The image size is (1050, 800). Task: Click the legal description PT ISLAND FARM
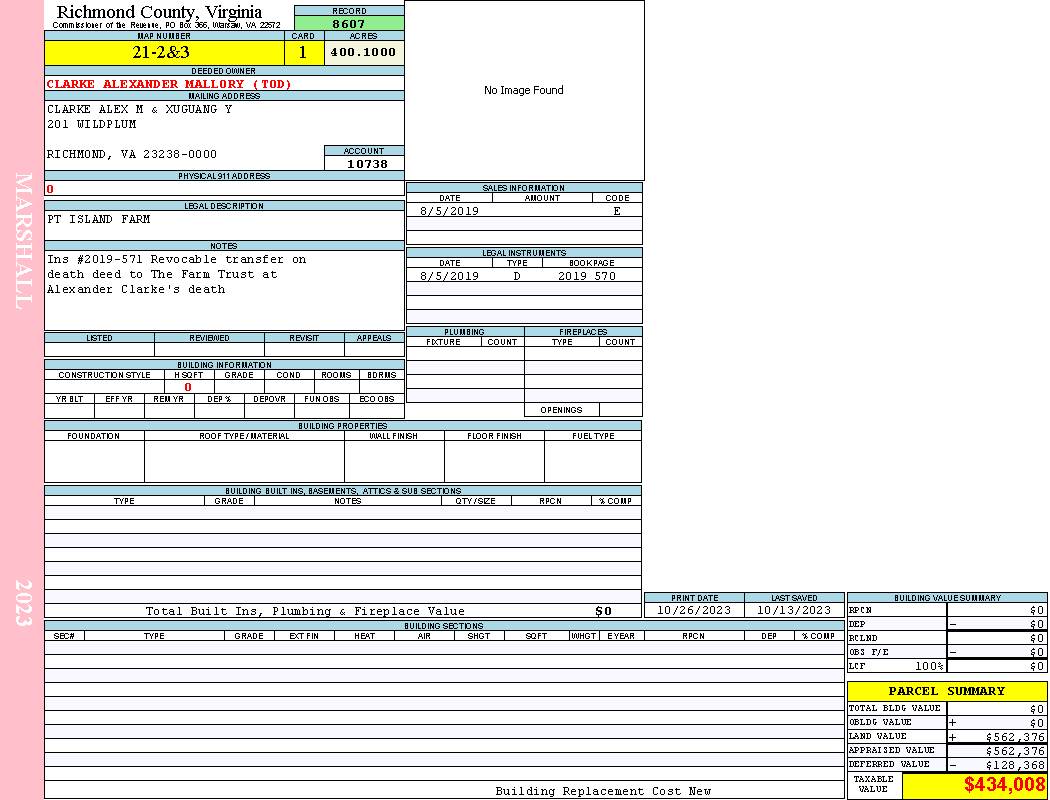99,219
